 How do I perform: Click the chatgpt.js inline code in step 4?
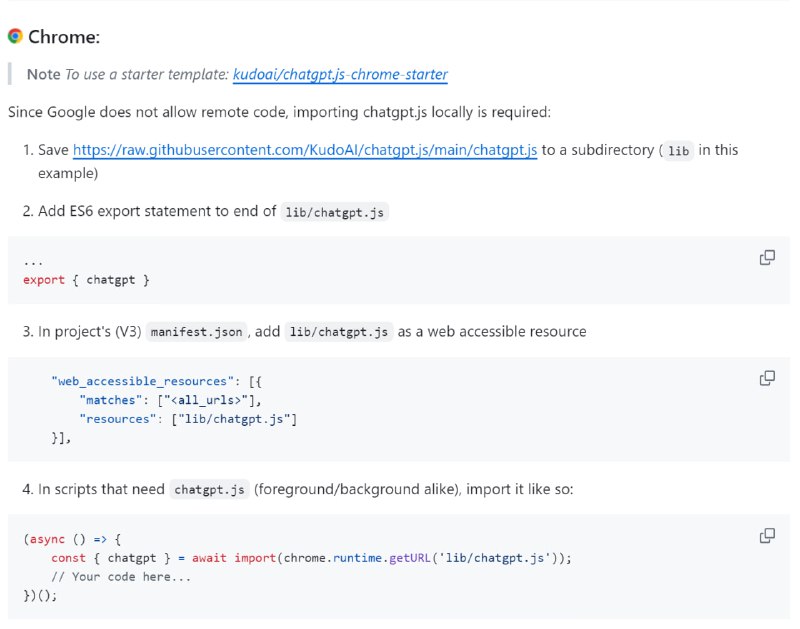pos(209,490)
